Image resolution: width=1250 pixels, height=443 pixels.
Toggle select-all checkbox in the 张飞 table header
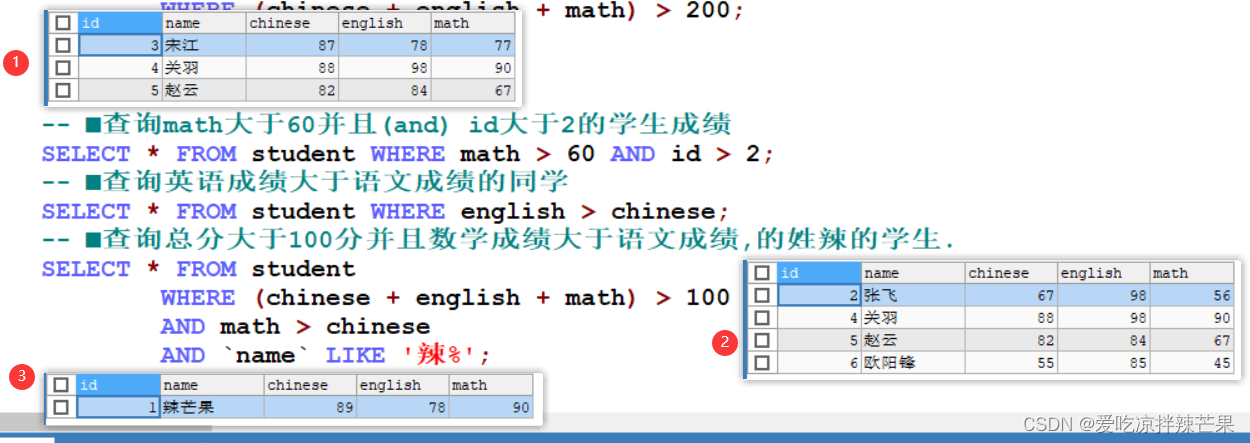(762, 272)
